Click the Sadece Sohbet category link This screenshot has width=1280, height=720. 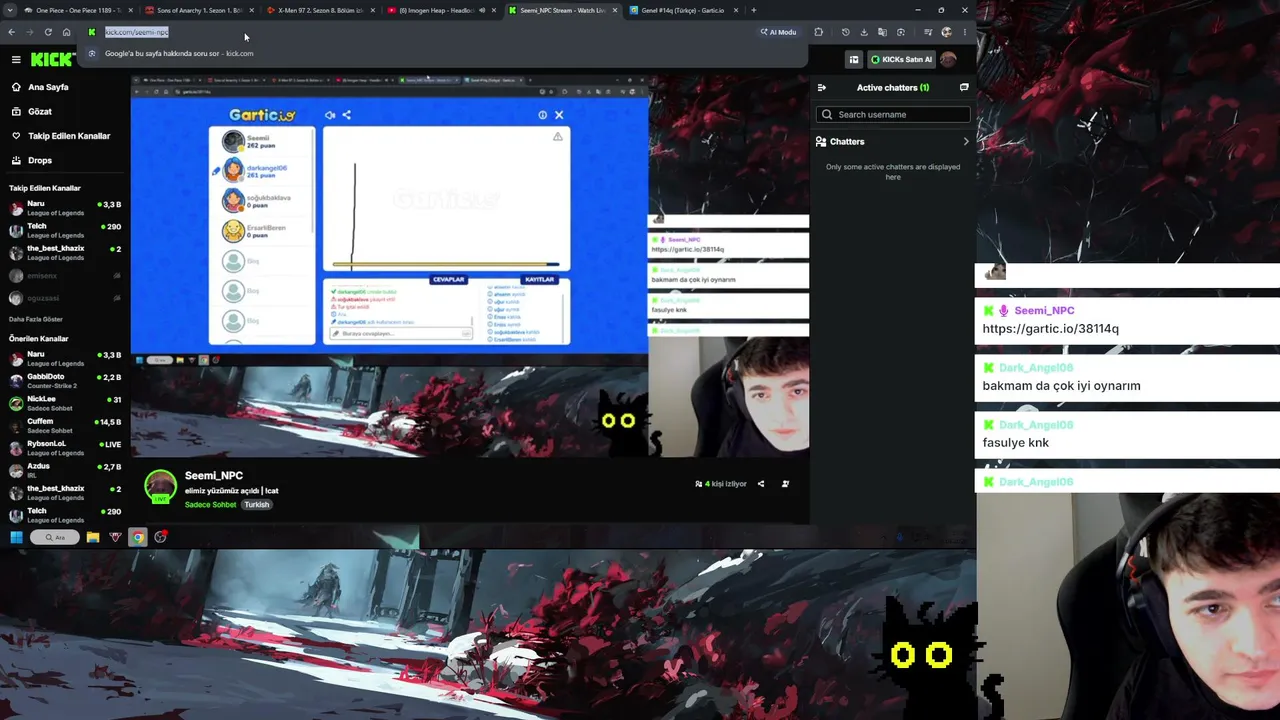[x=210, y=505]
